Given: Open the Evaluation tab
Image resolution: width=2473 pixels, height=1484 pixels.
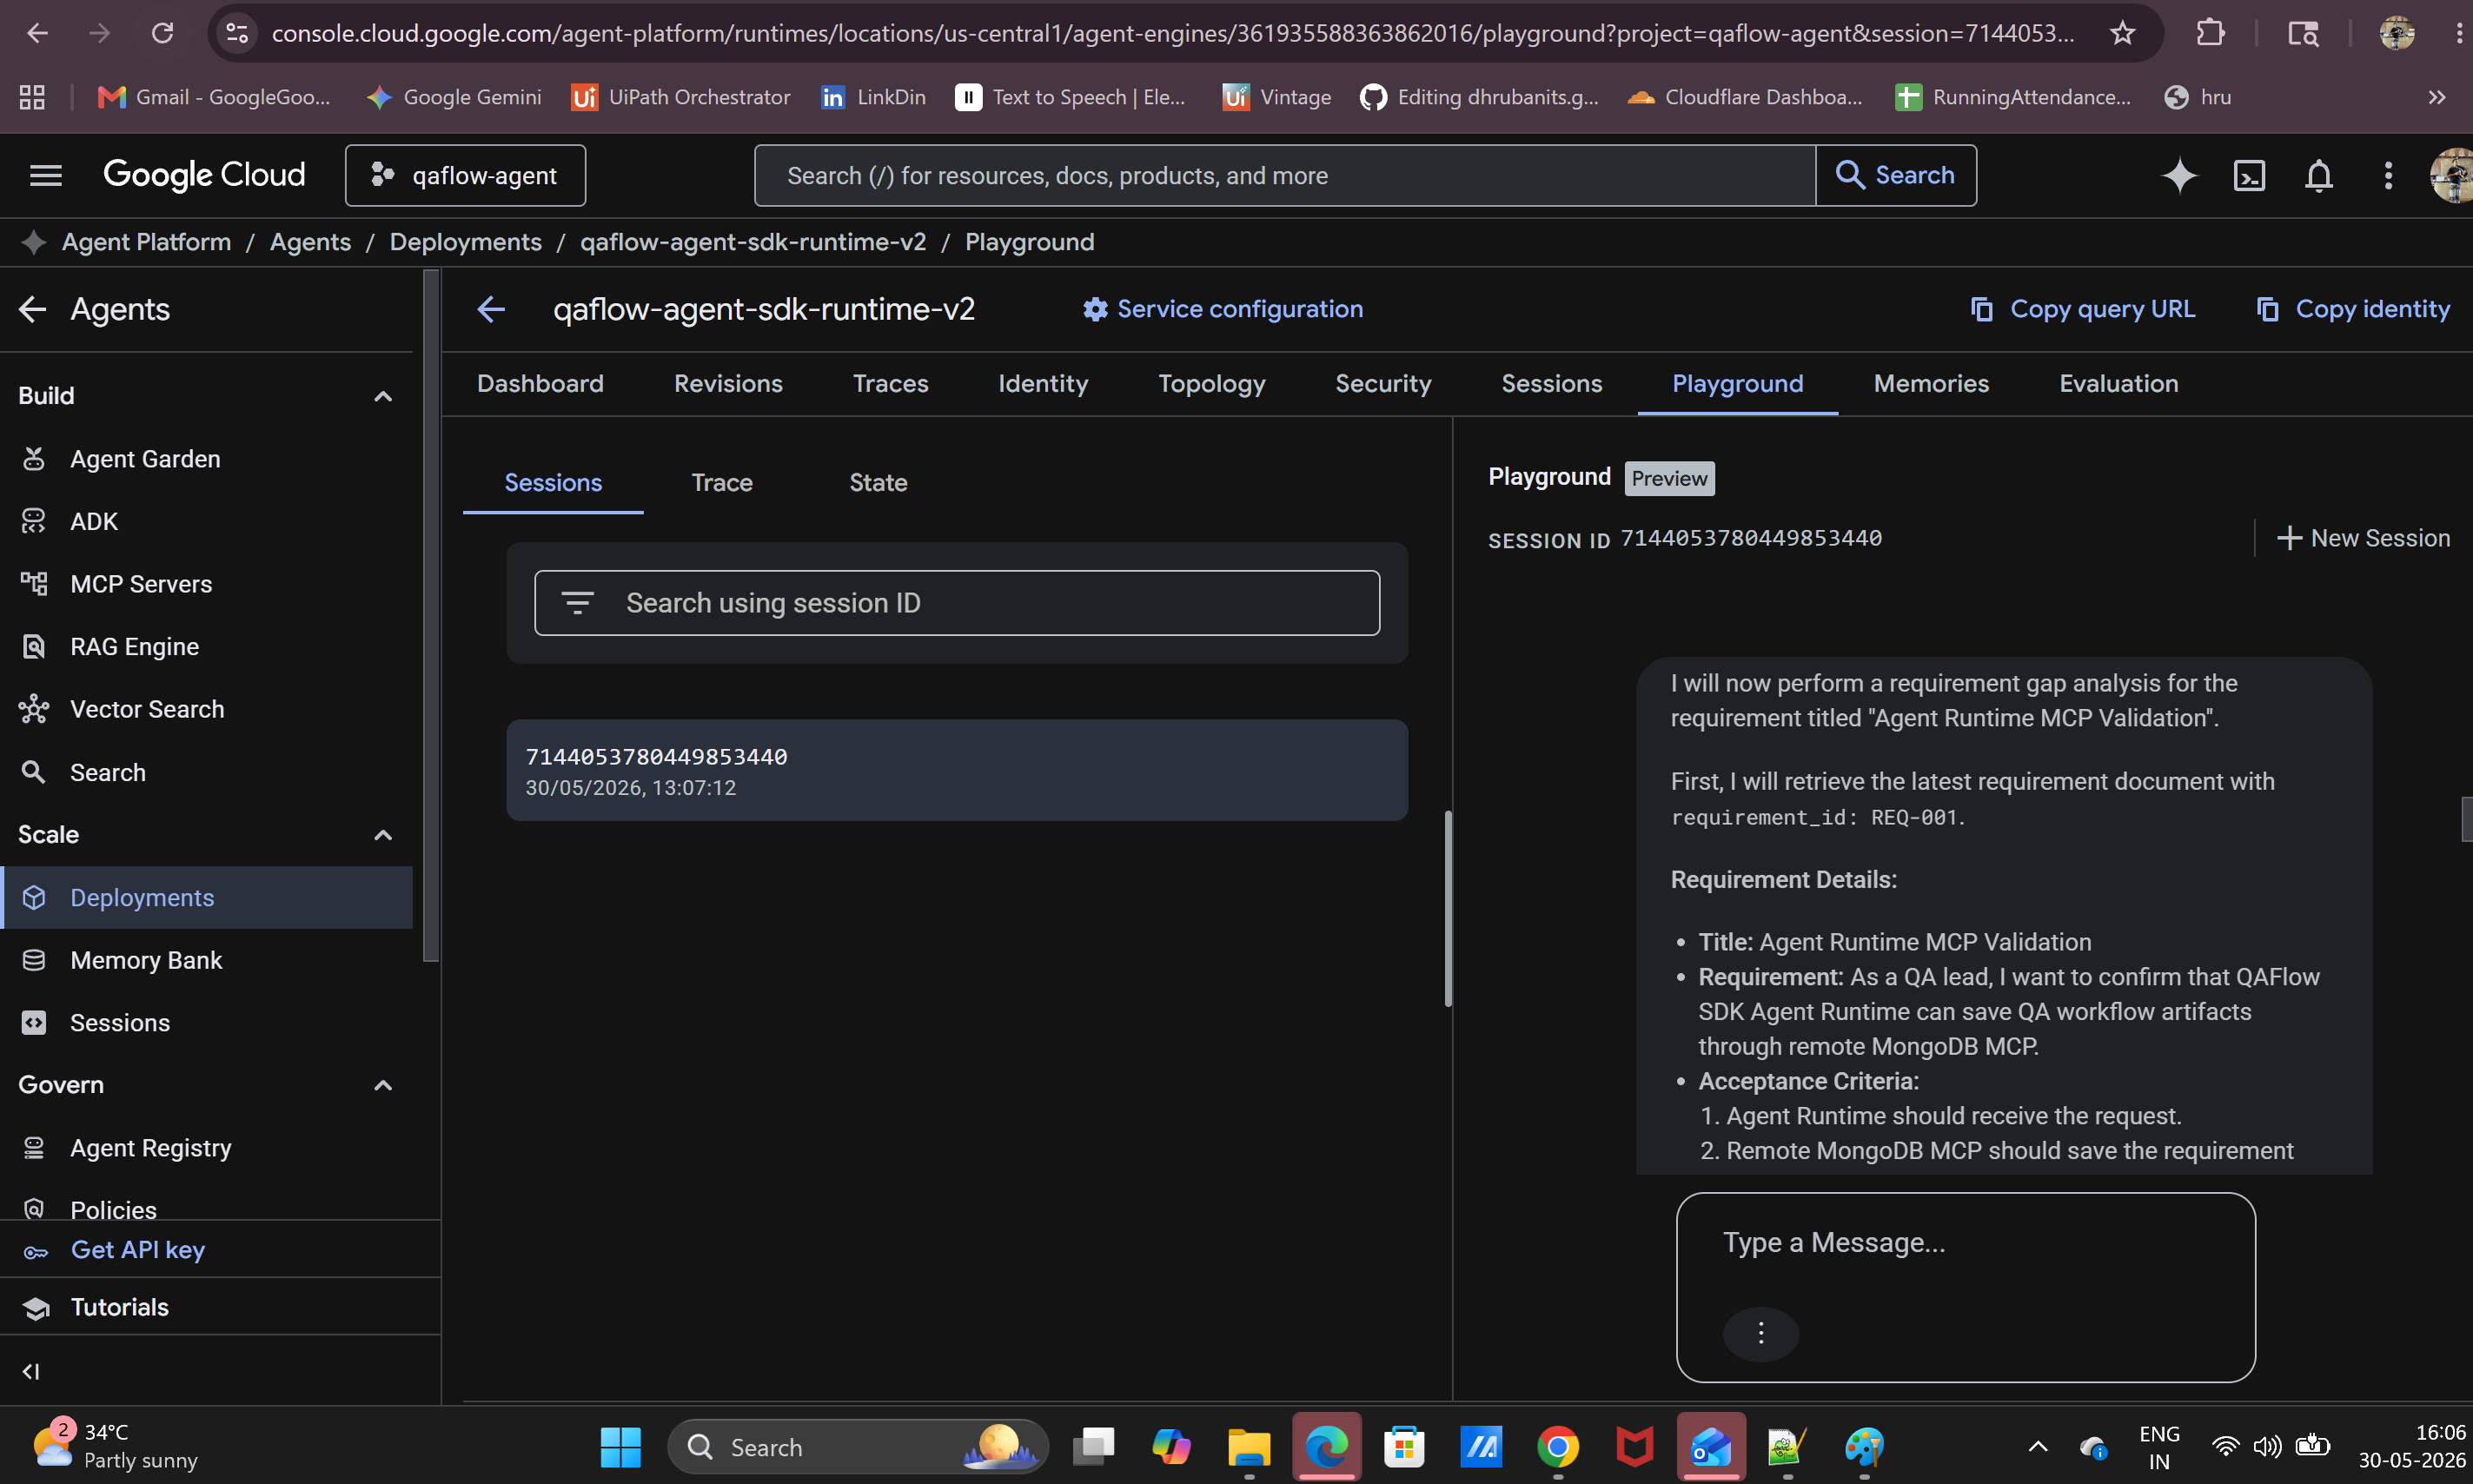Looking at the screenshot, I should coord(2118,384).
